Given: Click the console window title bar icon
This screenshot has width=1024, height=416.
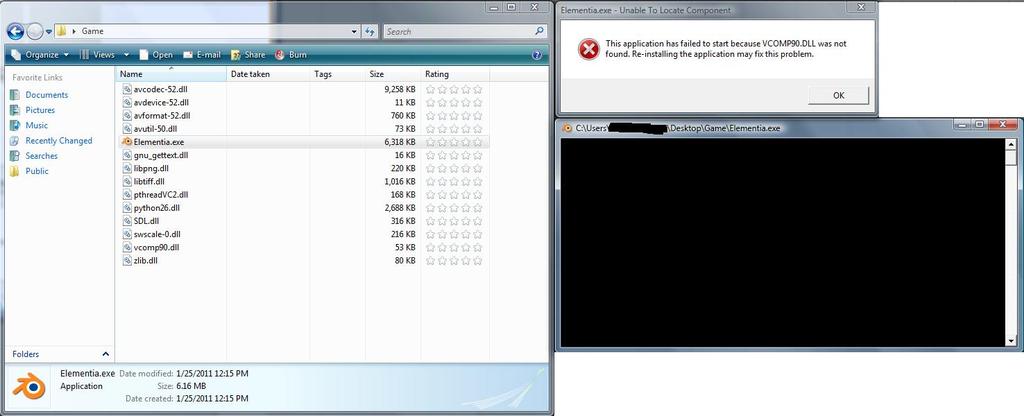Looking at the screenshot, I should point(567,128).
